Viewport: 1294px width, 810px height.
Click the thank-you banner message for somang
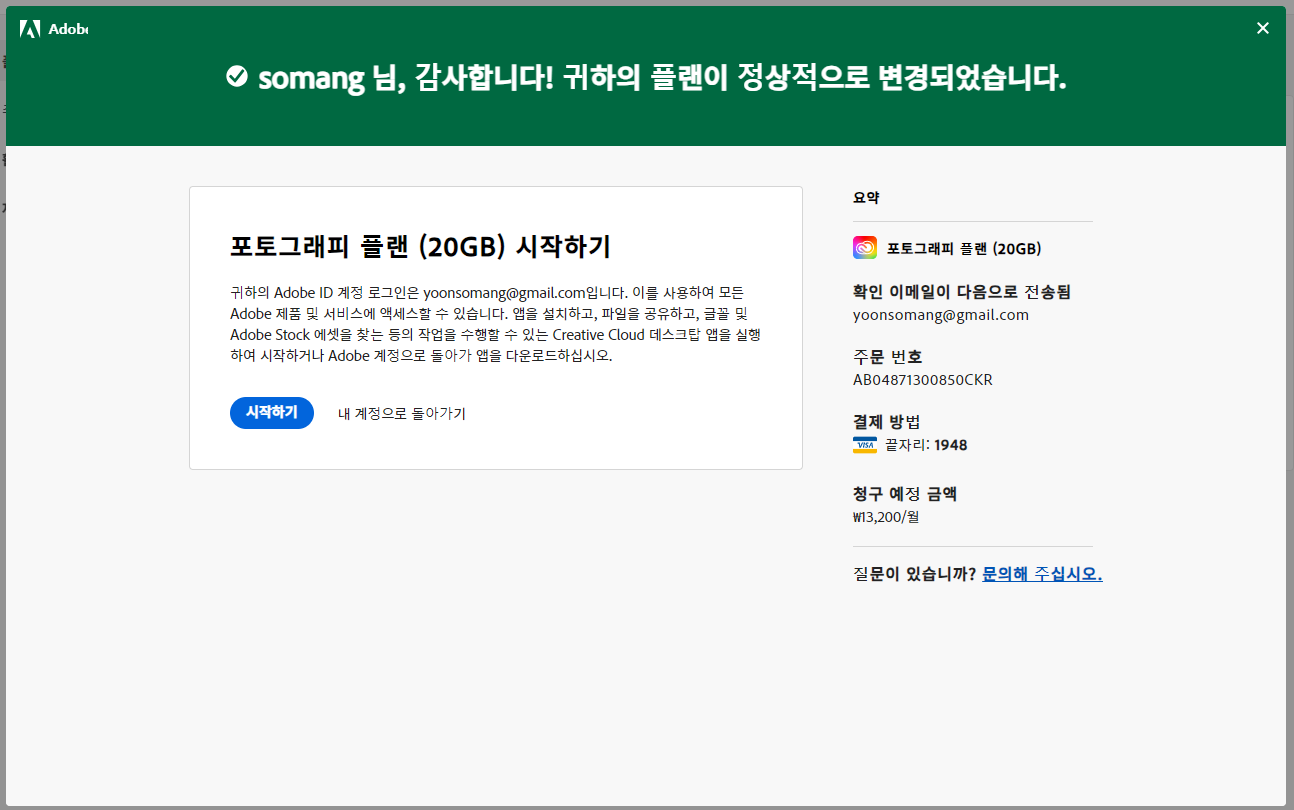pos(662,77)
